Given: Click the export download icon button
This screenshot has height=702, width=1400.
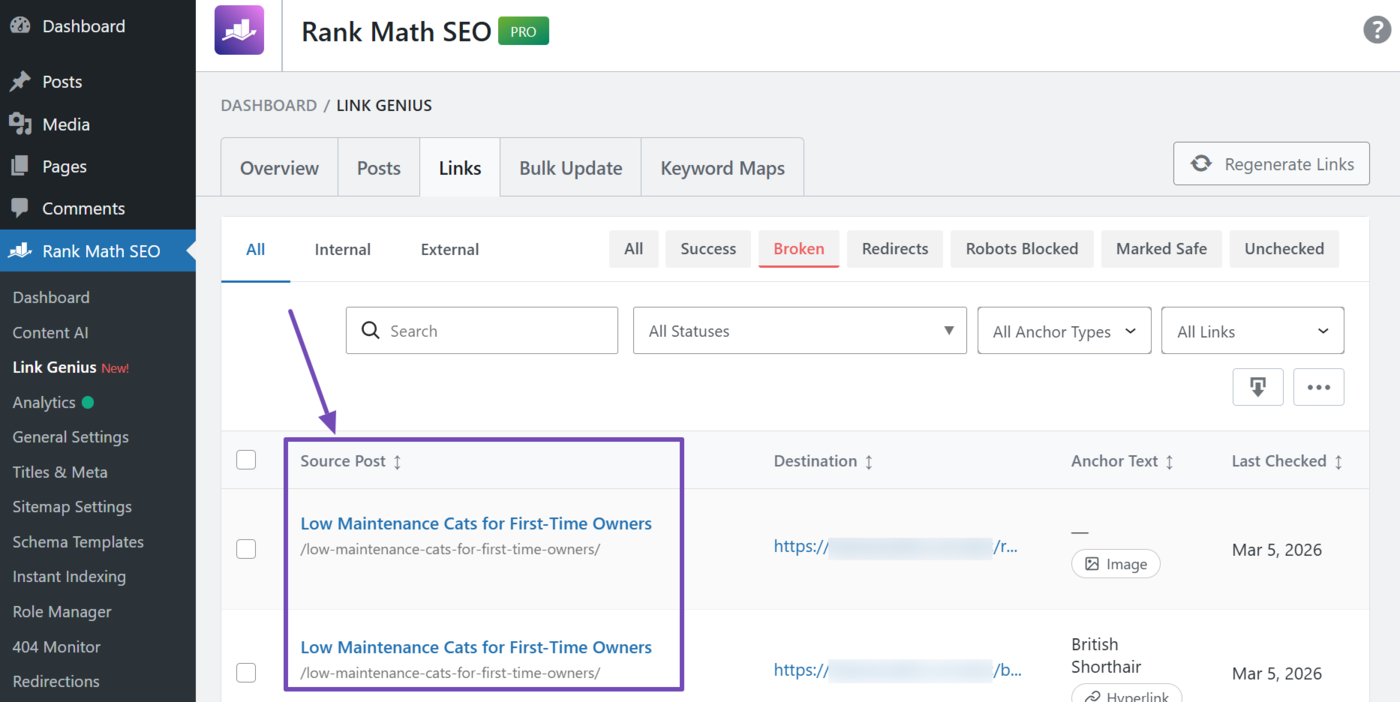Looking at the screenshot, I should [x=1258, y=387].
